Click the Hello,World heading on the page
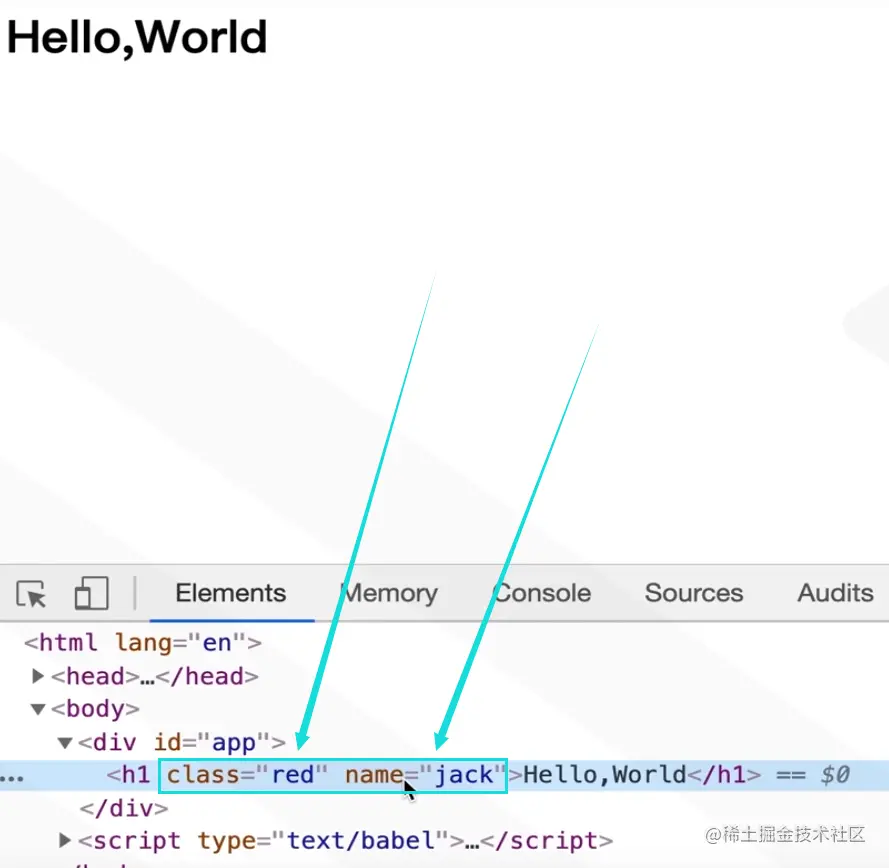Viewport: 889px width, 868px height. point(137,37)
